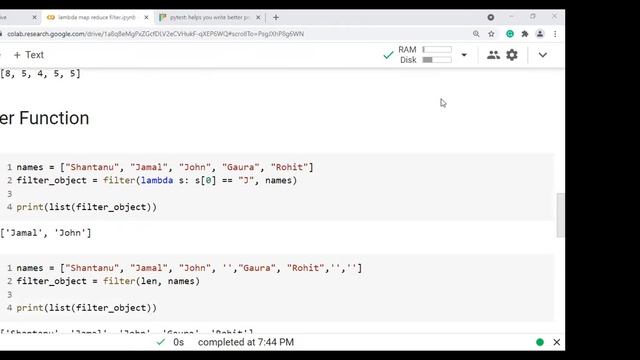This screenshot has height=360, width=640.
Task: Open the Extensions puzzle icon
Action: [x=525, y=34]
